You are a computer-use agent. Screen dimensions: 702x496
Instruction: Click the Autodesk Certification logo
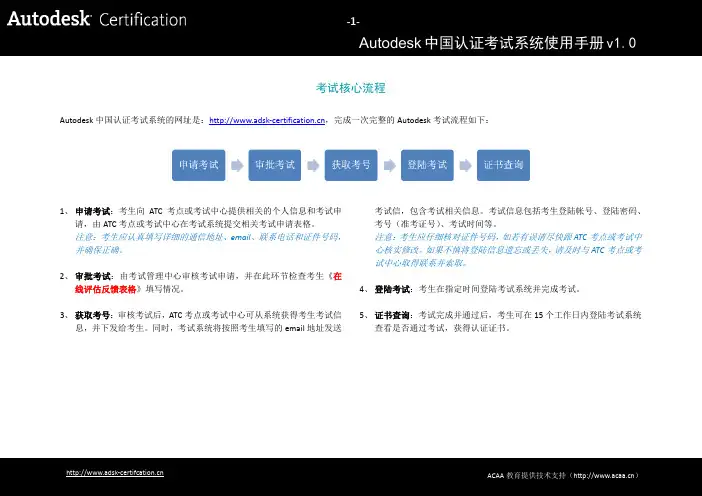(97, 19)
